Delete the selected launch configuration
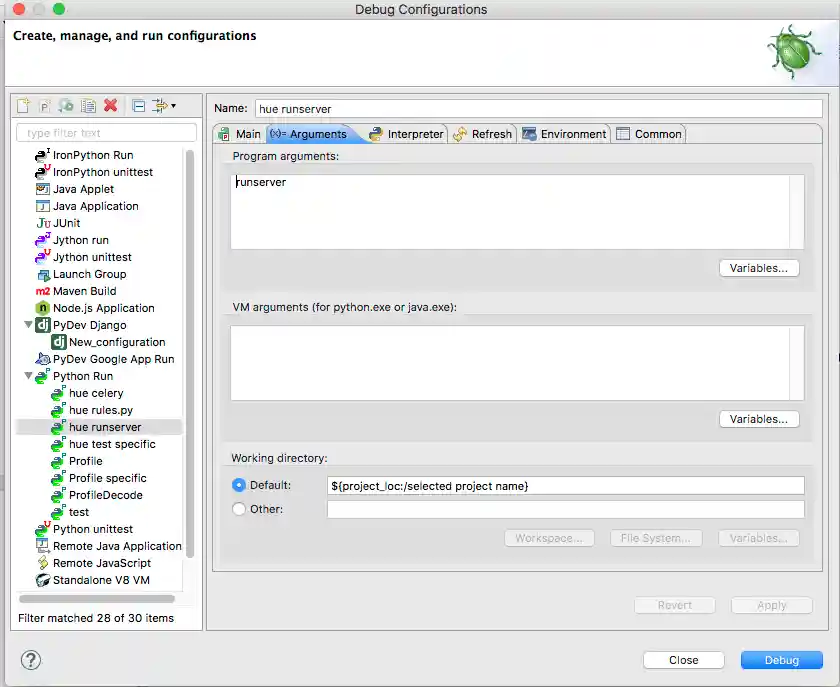Image resolution: width=840 pixels, height=687 pixels. [x=108, y=106]
